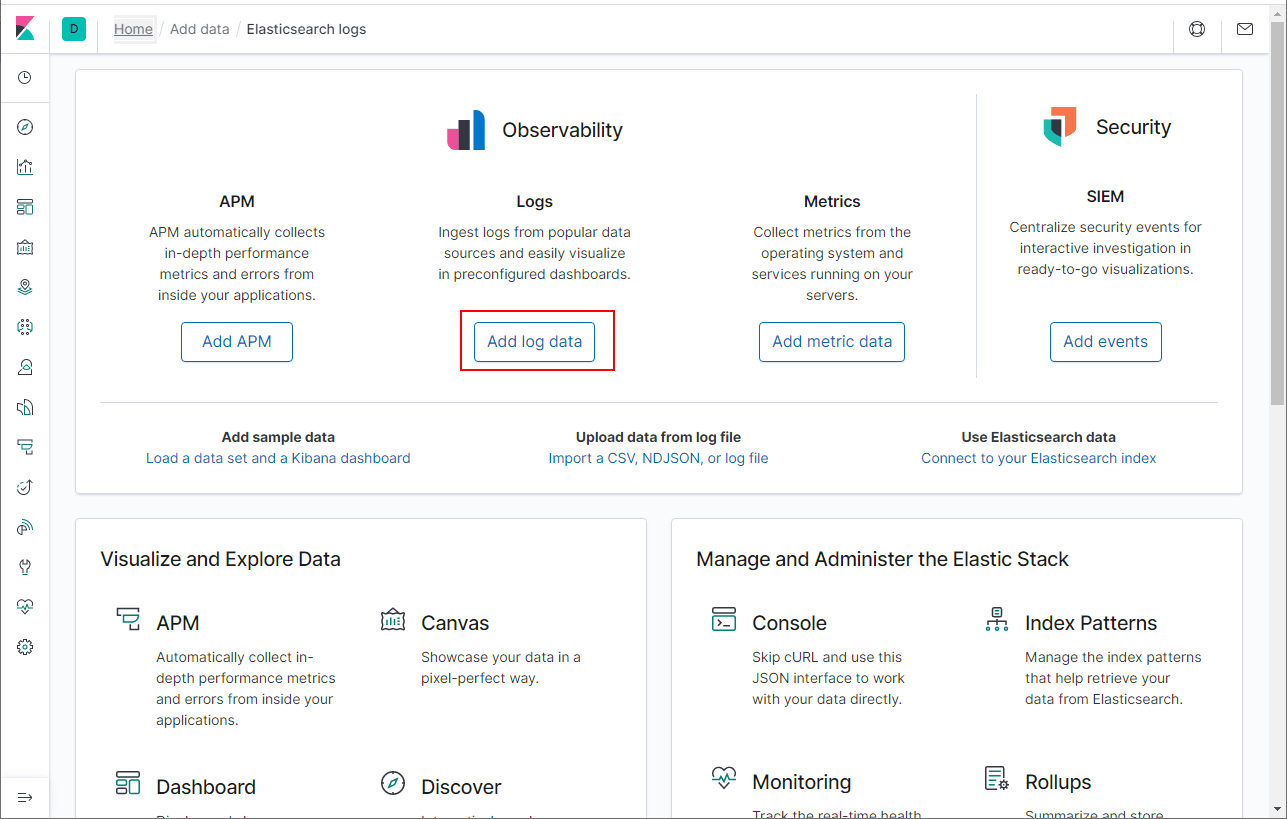Click the Add log data button
Image resolution: width=1287 pixels, height=819 pixels.
tap(535, 342)
